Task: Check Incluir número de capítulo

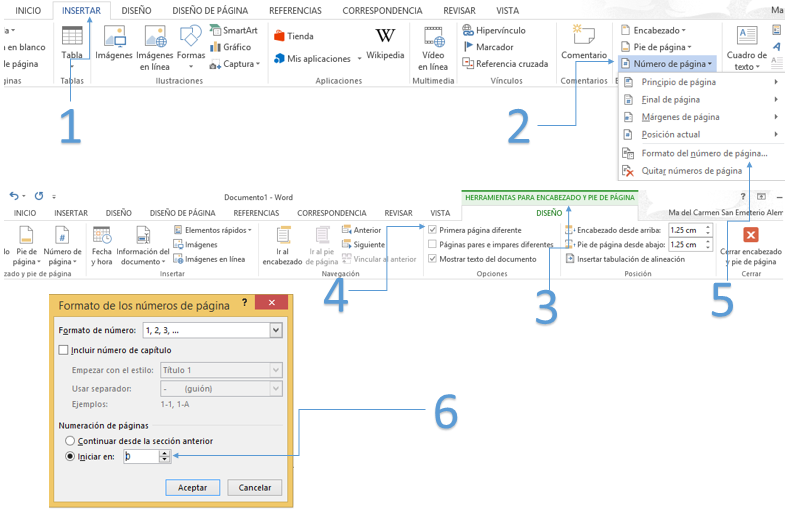Action: click(x=65, y=350)
